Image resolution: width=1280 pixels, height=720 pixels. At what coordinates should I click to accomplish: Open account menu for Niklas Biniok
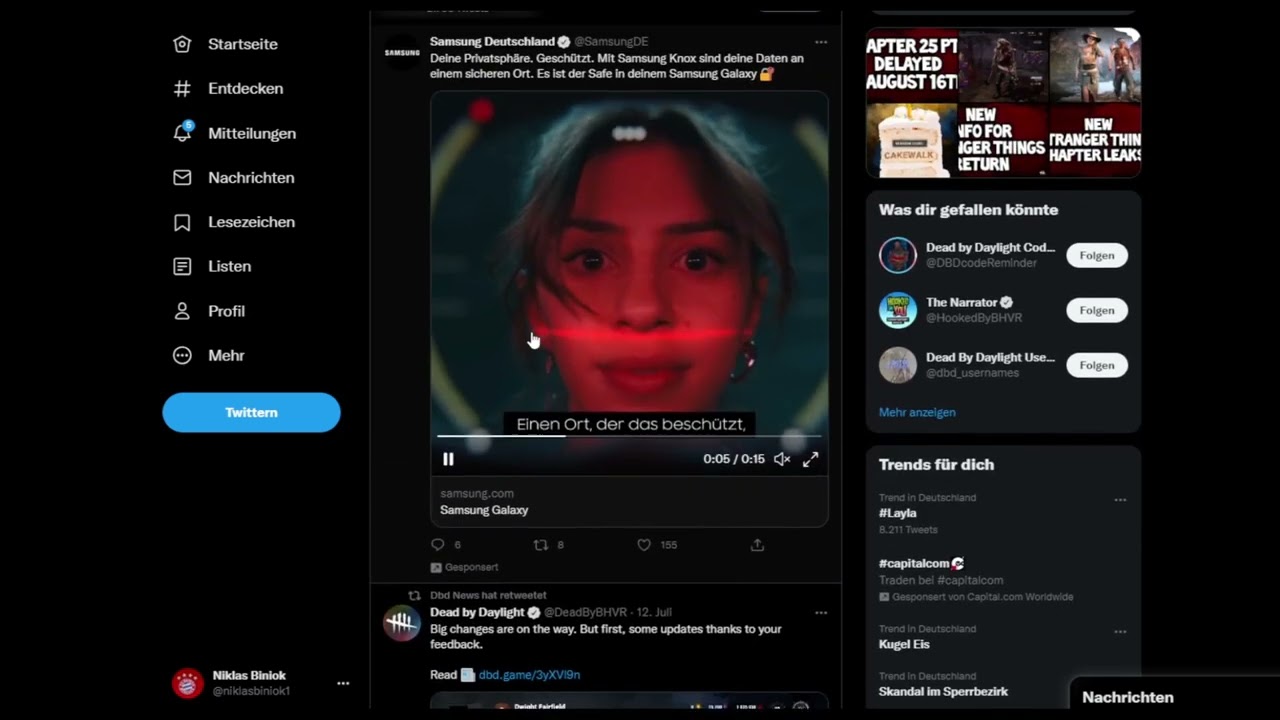pyautogui.click(x=343, y=683)
